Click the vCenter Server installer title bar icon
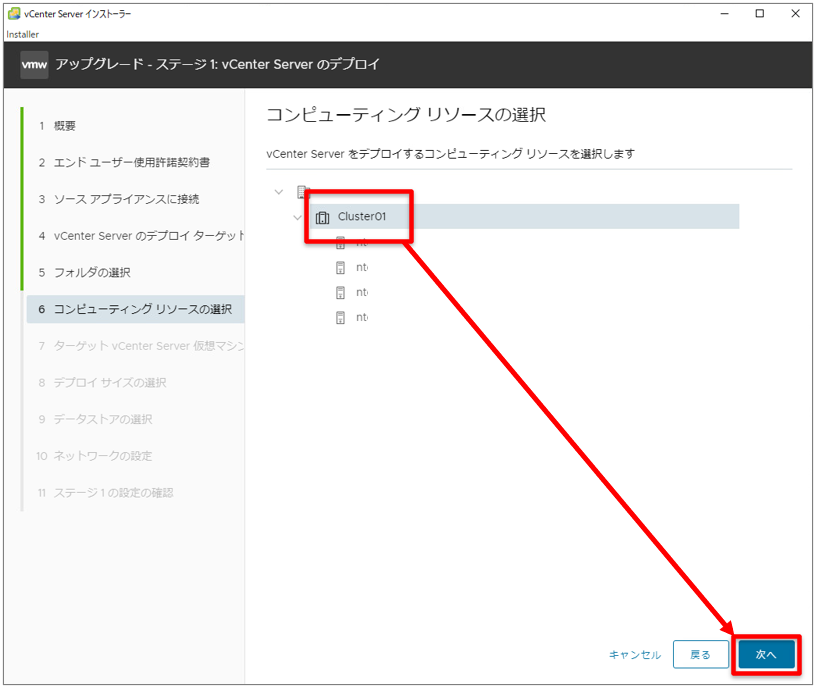The height and width of the screenshot is (688, 816). click(14, 14)
